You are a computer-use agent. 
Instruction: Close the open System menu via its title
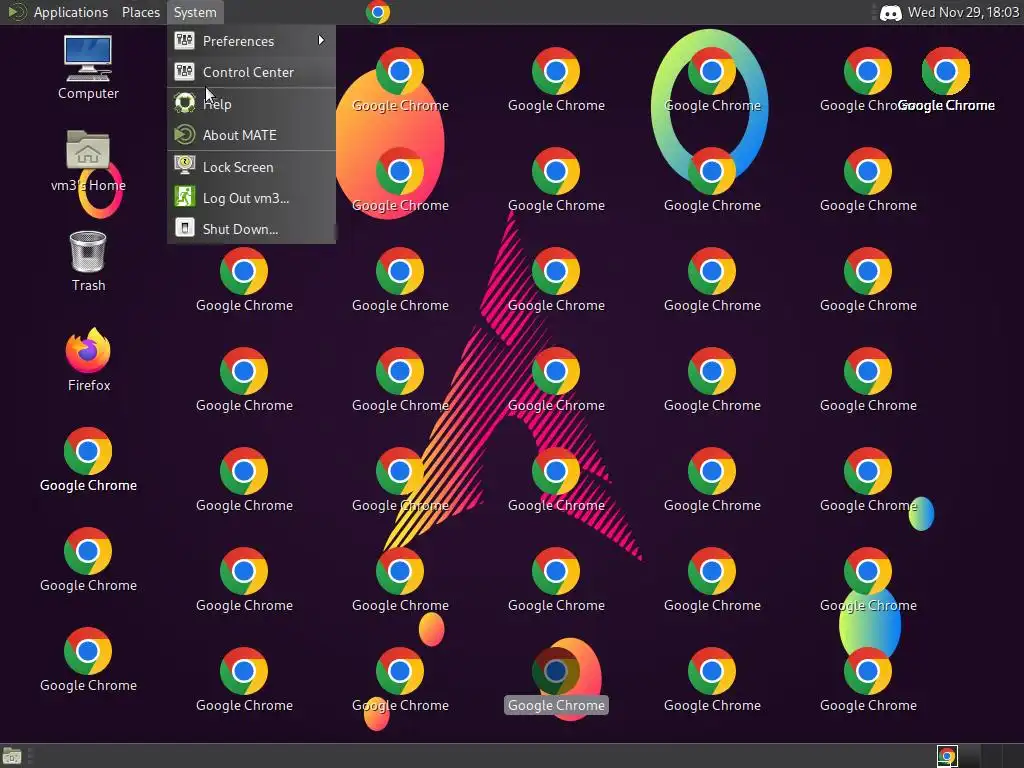pos(195,12)
